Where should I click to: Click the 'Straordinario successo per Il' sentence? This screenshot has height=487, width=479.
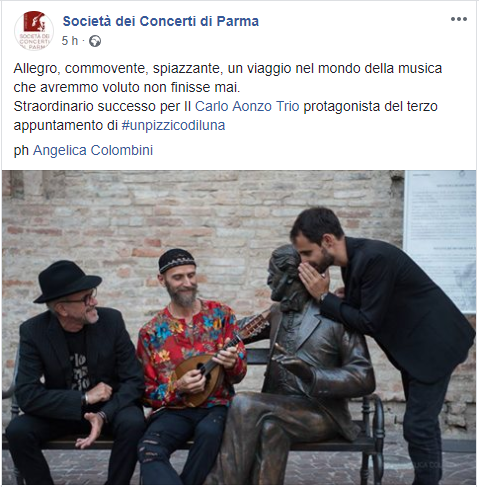(102, 106)
